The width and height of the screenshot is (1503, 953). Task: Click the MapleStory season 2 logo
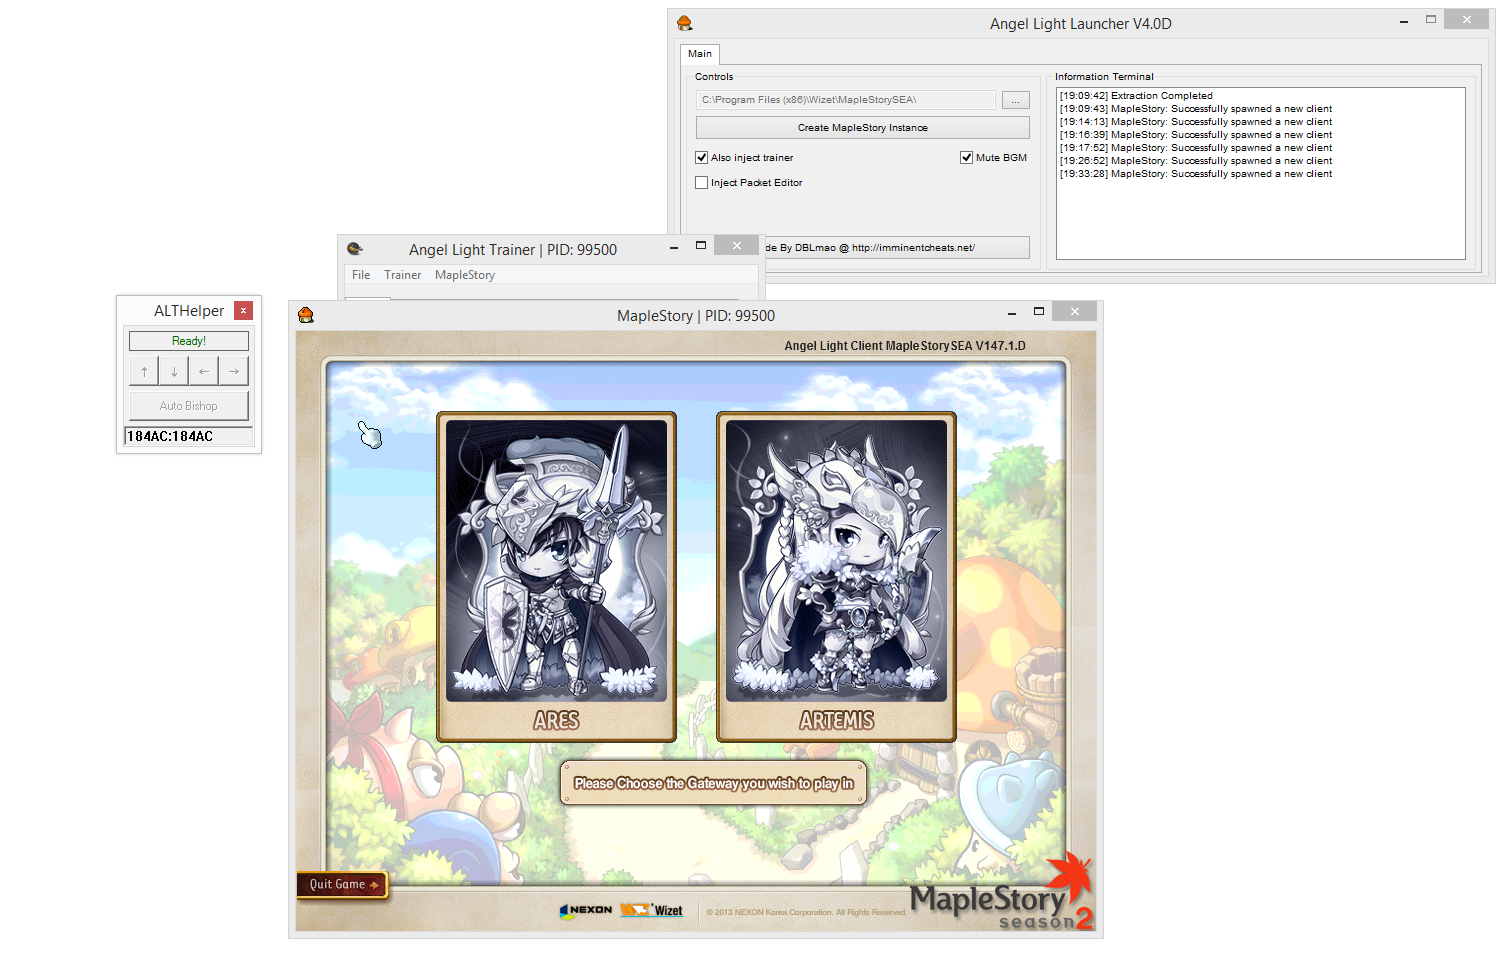coord(1001,892)
